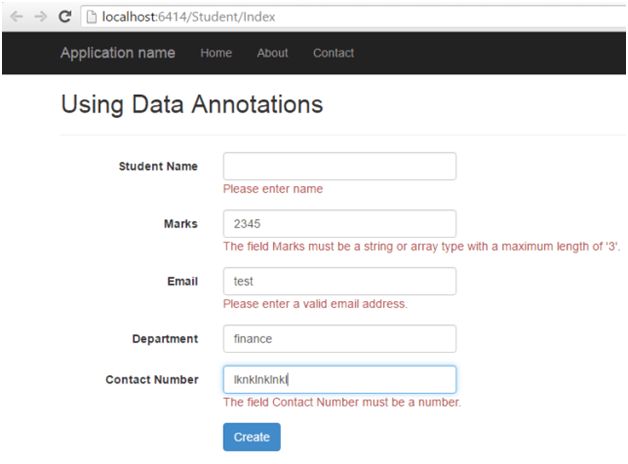Click the empty Student Name field

coord(339,166)
